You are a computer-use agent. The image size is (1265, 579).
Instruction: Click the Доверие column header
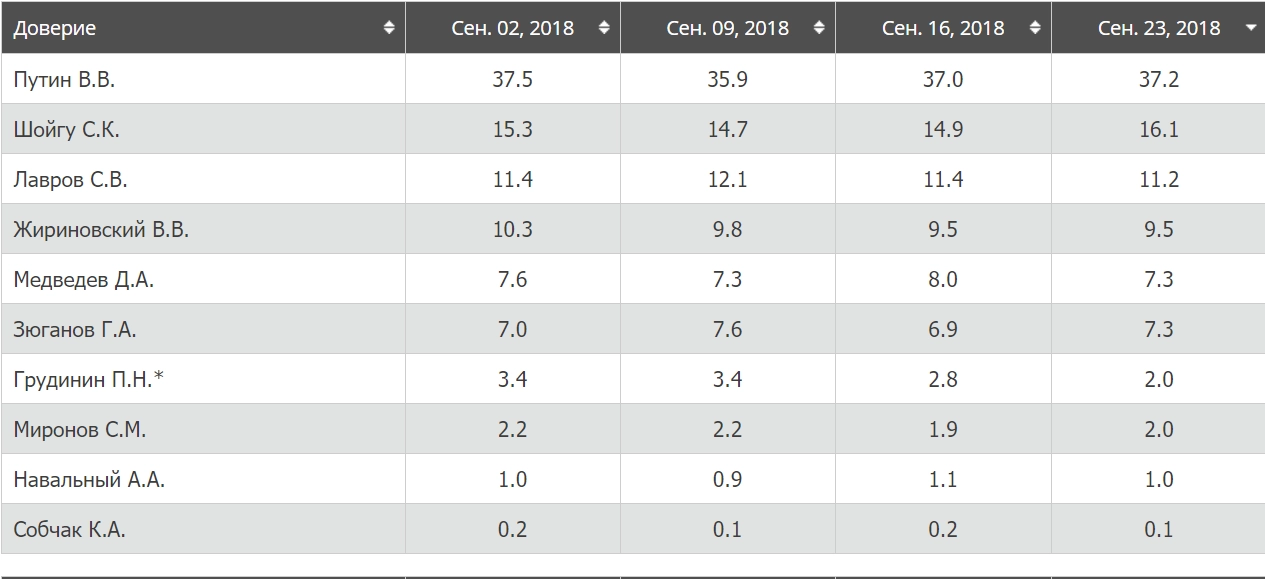click(x=55, y=28)
